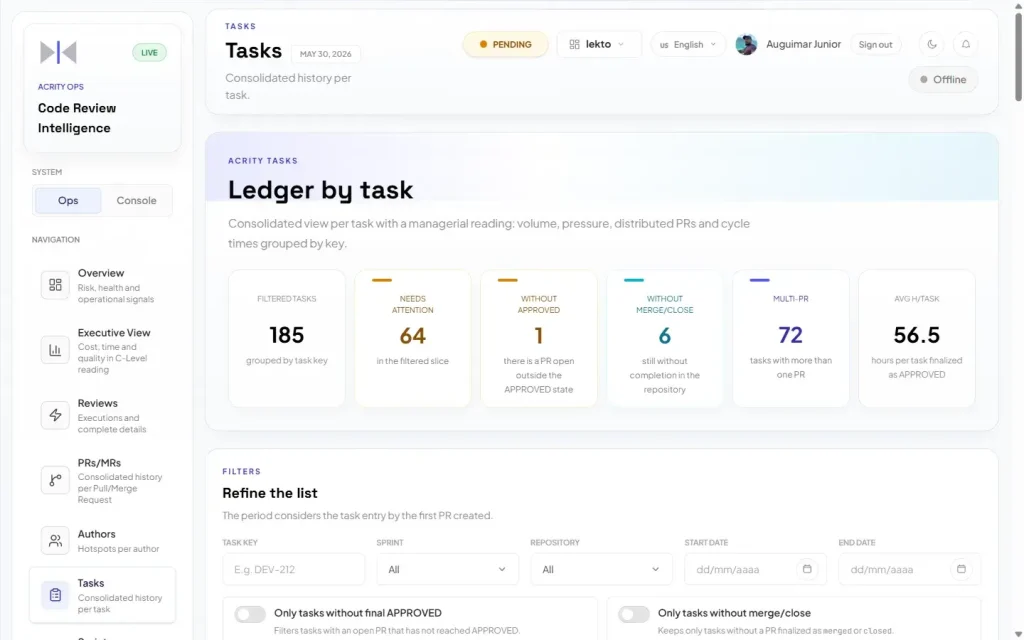The image size is (1024, 640).
Task: Expand the Sprint filter dropdown
Action: tap(447, 569)
